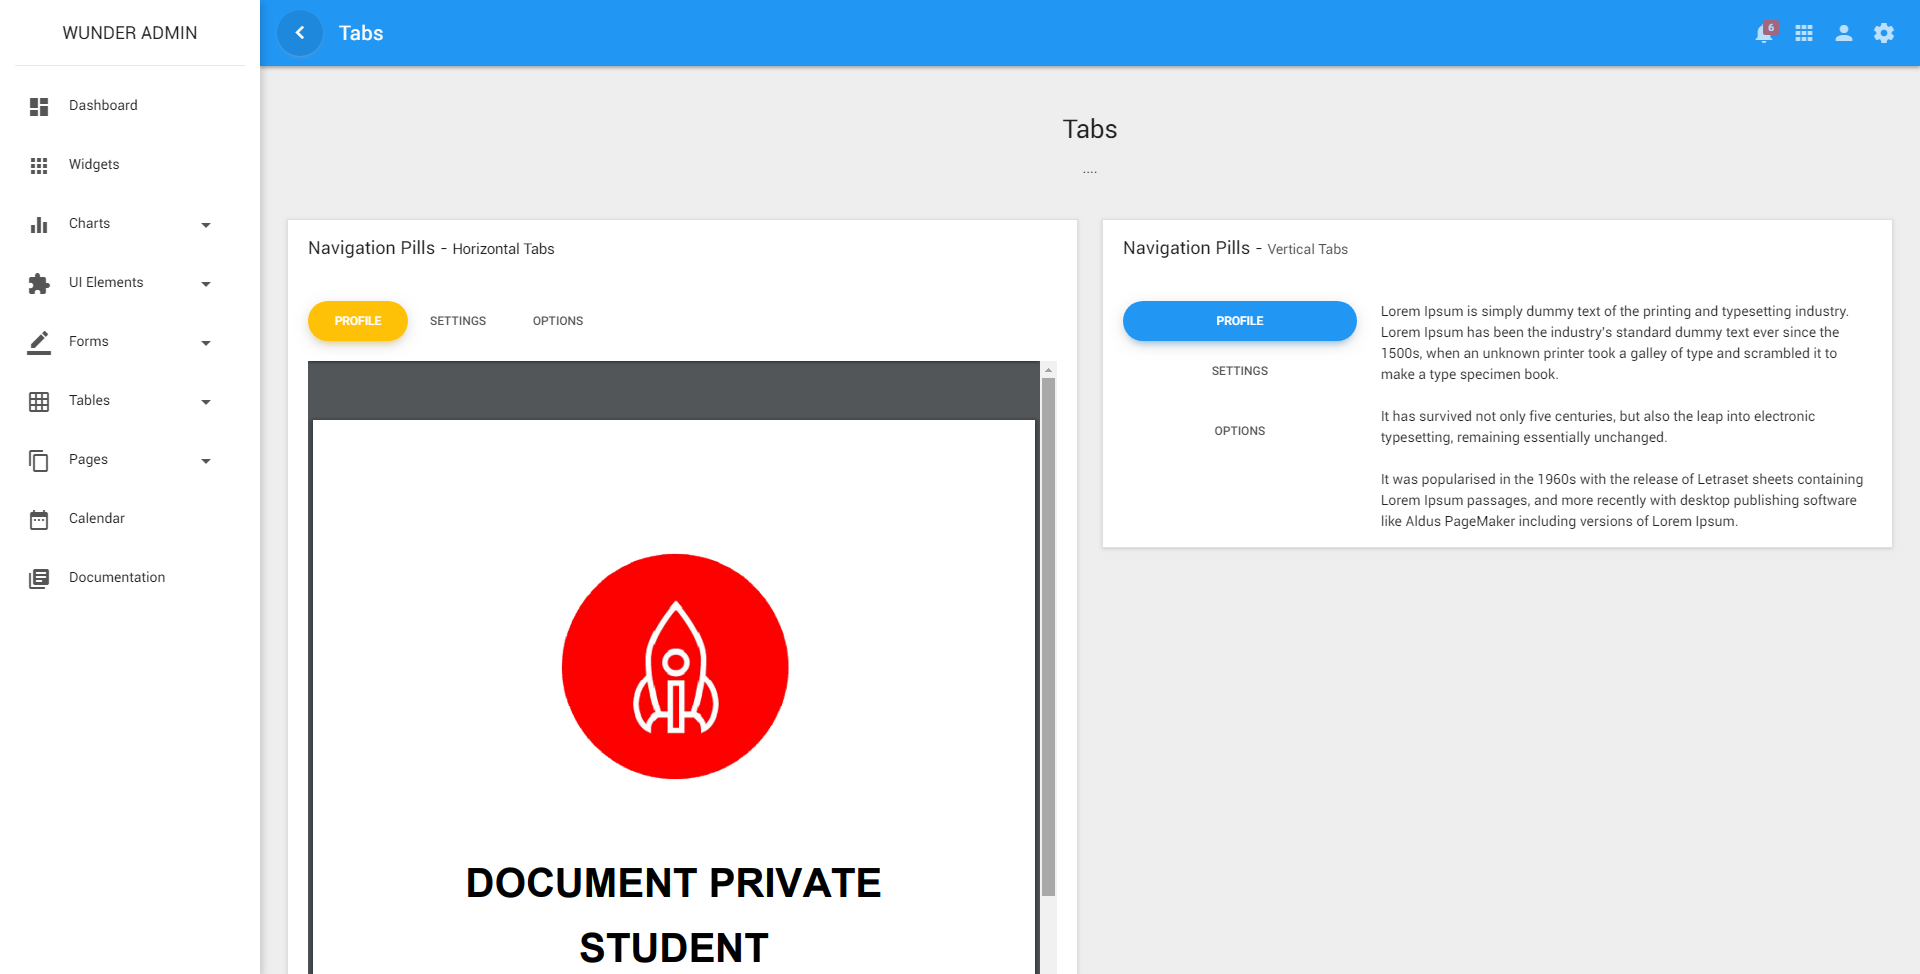
Task: Click the Navigation Pills Horizontal Tabs heading
Action: tap(431, 248)
